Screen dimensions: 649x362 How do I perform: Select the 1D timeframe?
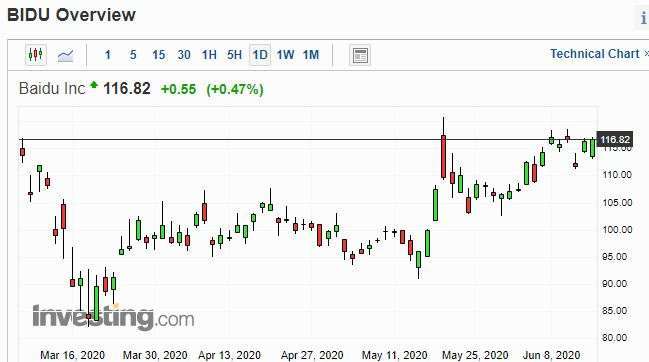(x=260, y=55)
